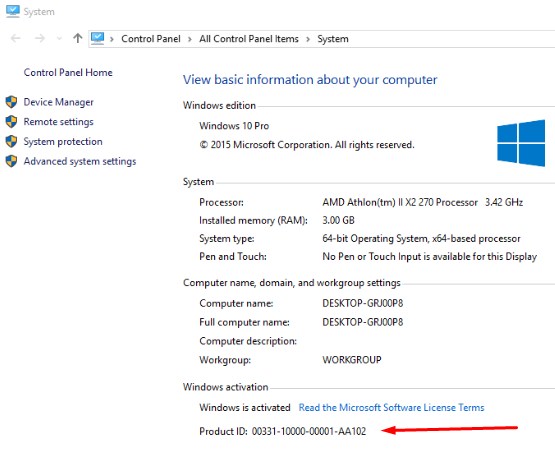Click 'Computer name, domain, and workgroup settings' header

click(292, 283)
